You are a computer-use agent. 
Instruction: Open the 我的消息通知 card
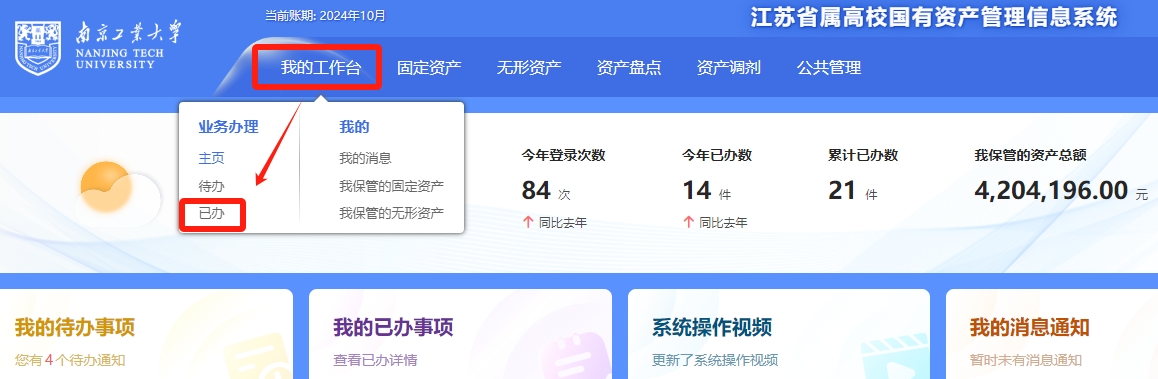tap(1052, 334)
